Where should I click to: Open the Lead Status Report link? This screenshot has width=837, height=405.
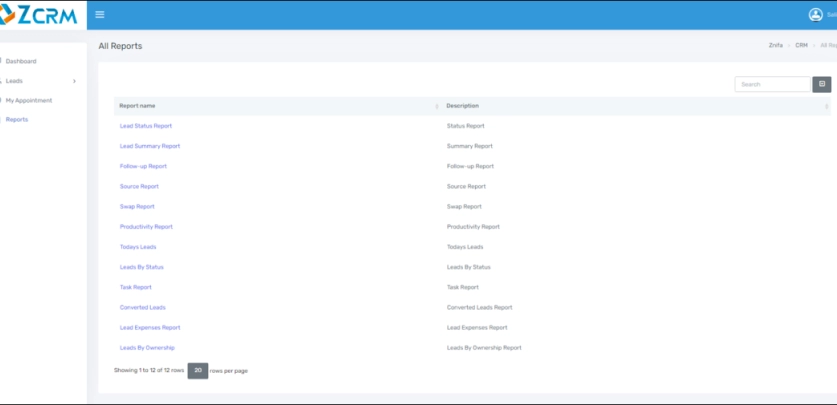pos(146,126)
